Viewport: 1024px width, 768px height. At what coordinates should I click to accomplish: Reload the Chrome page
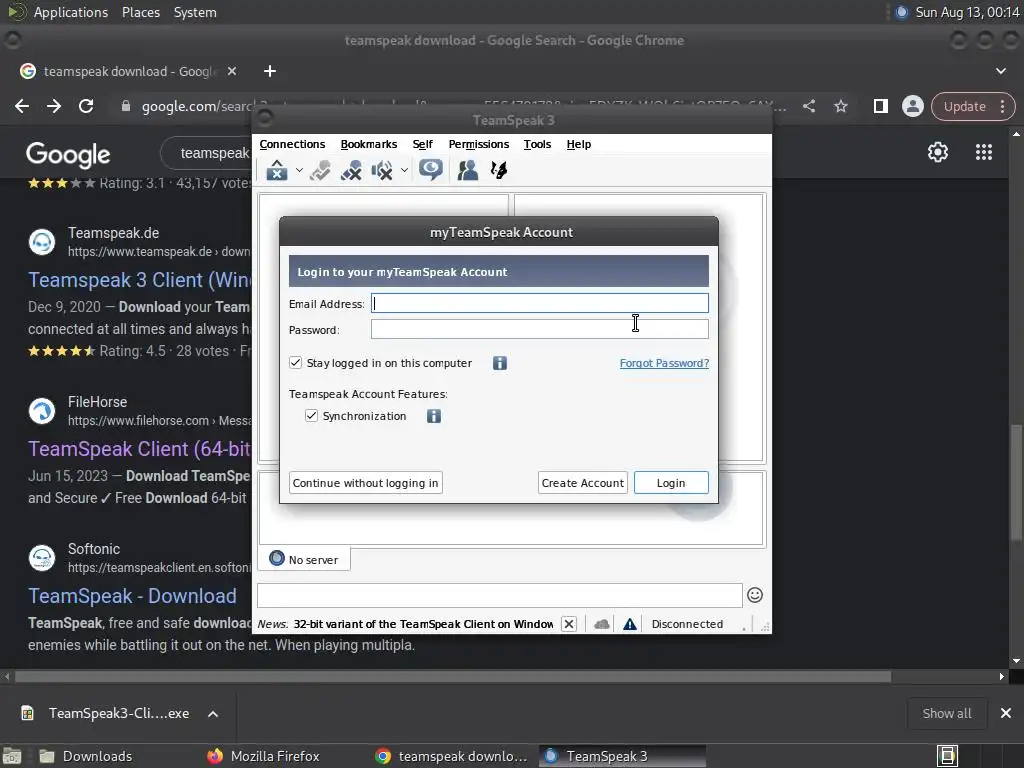coord(86,106)
